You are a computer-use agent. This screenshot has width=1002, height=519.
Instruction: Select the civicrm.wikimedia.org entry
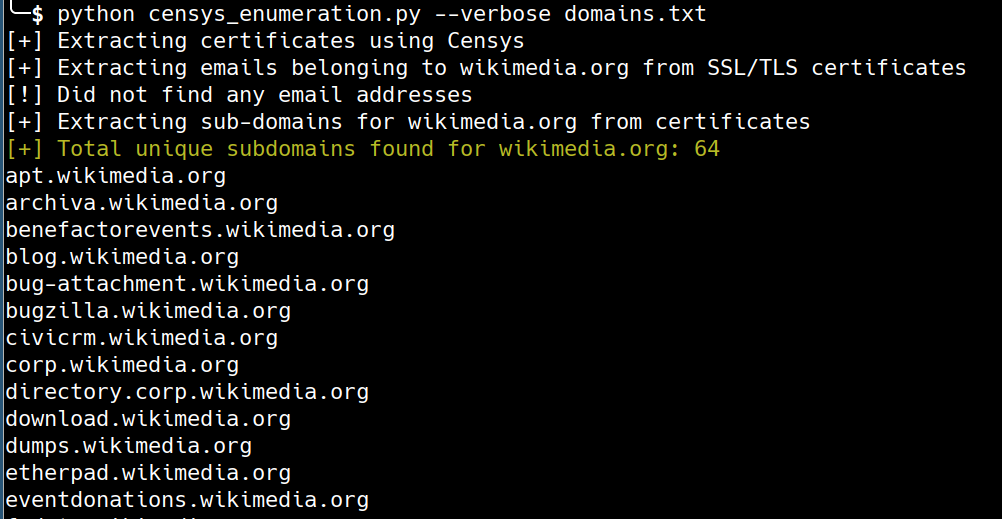point(142,337)
